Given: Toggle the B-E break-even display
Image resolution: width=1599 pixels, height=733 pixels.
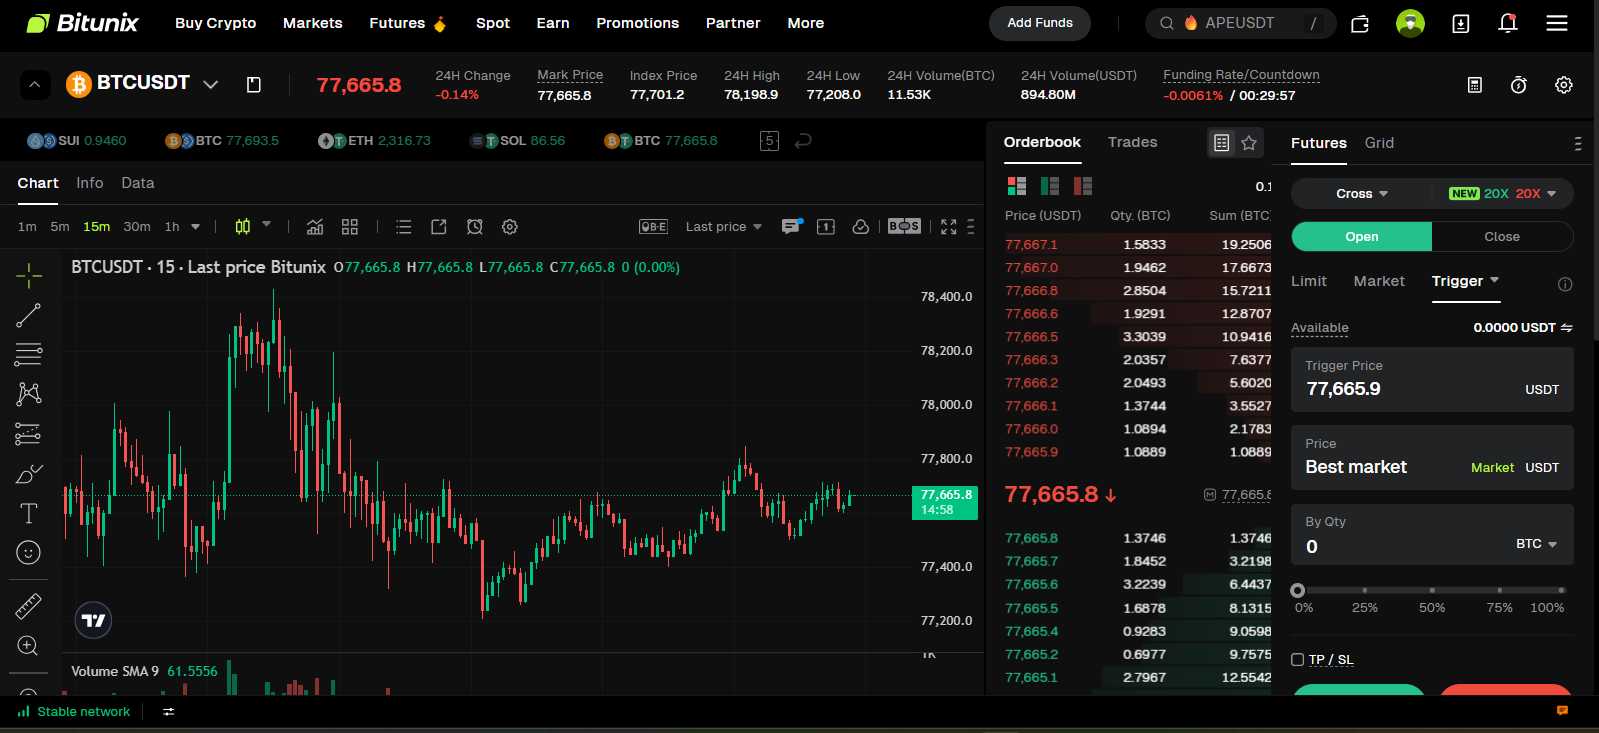Looking at the screenshot, I should (x=653, y=227).
